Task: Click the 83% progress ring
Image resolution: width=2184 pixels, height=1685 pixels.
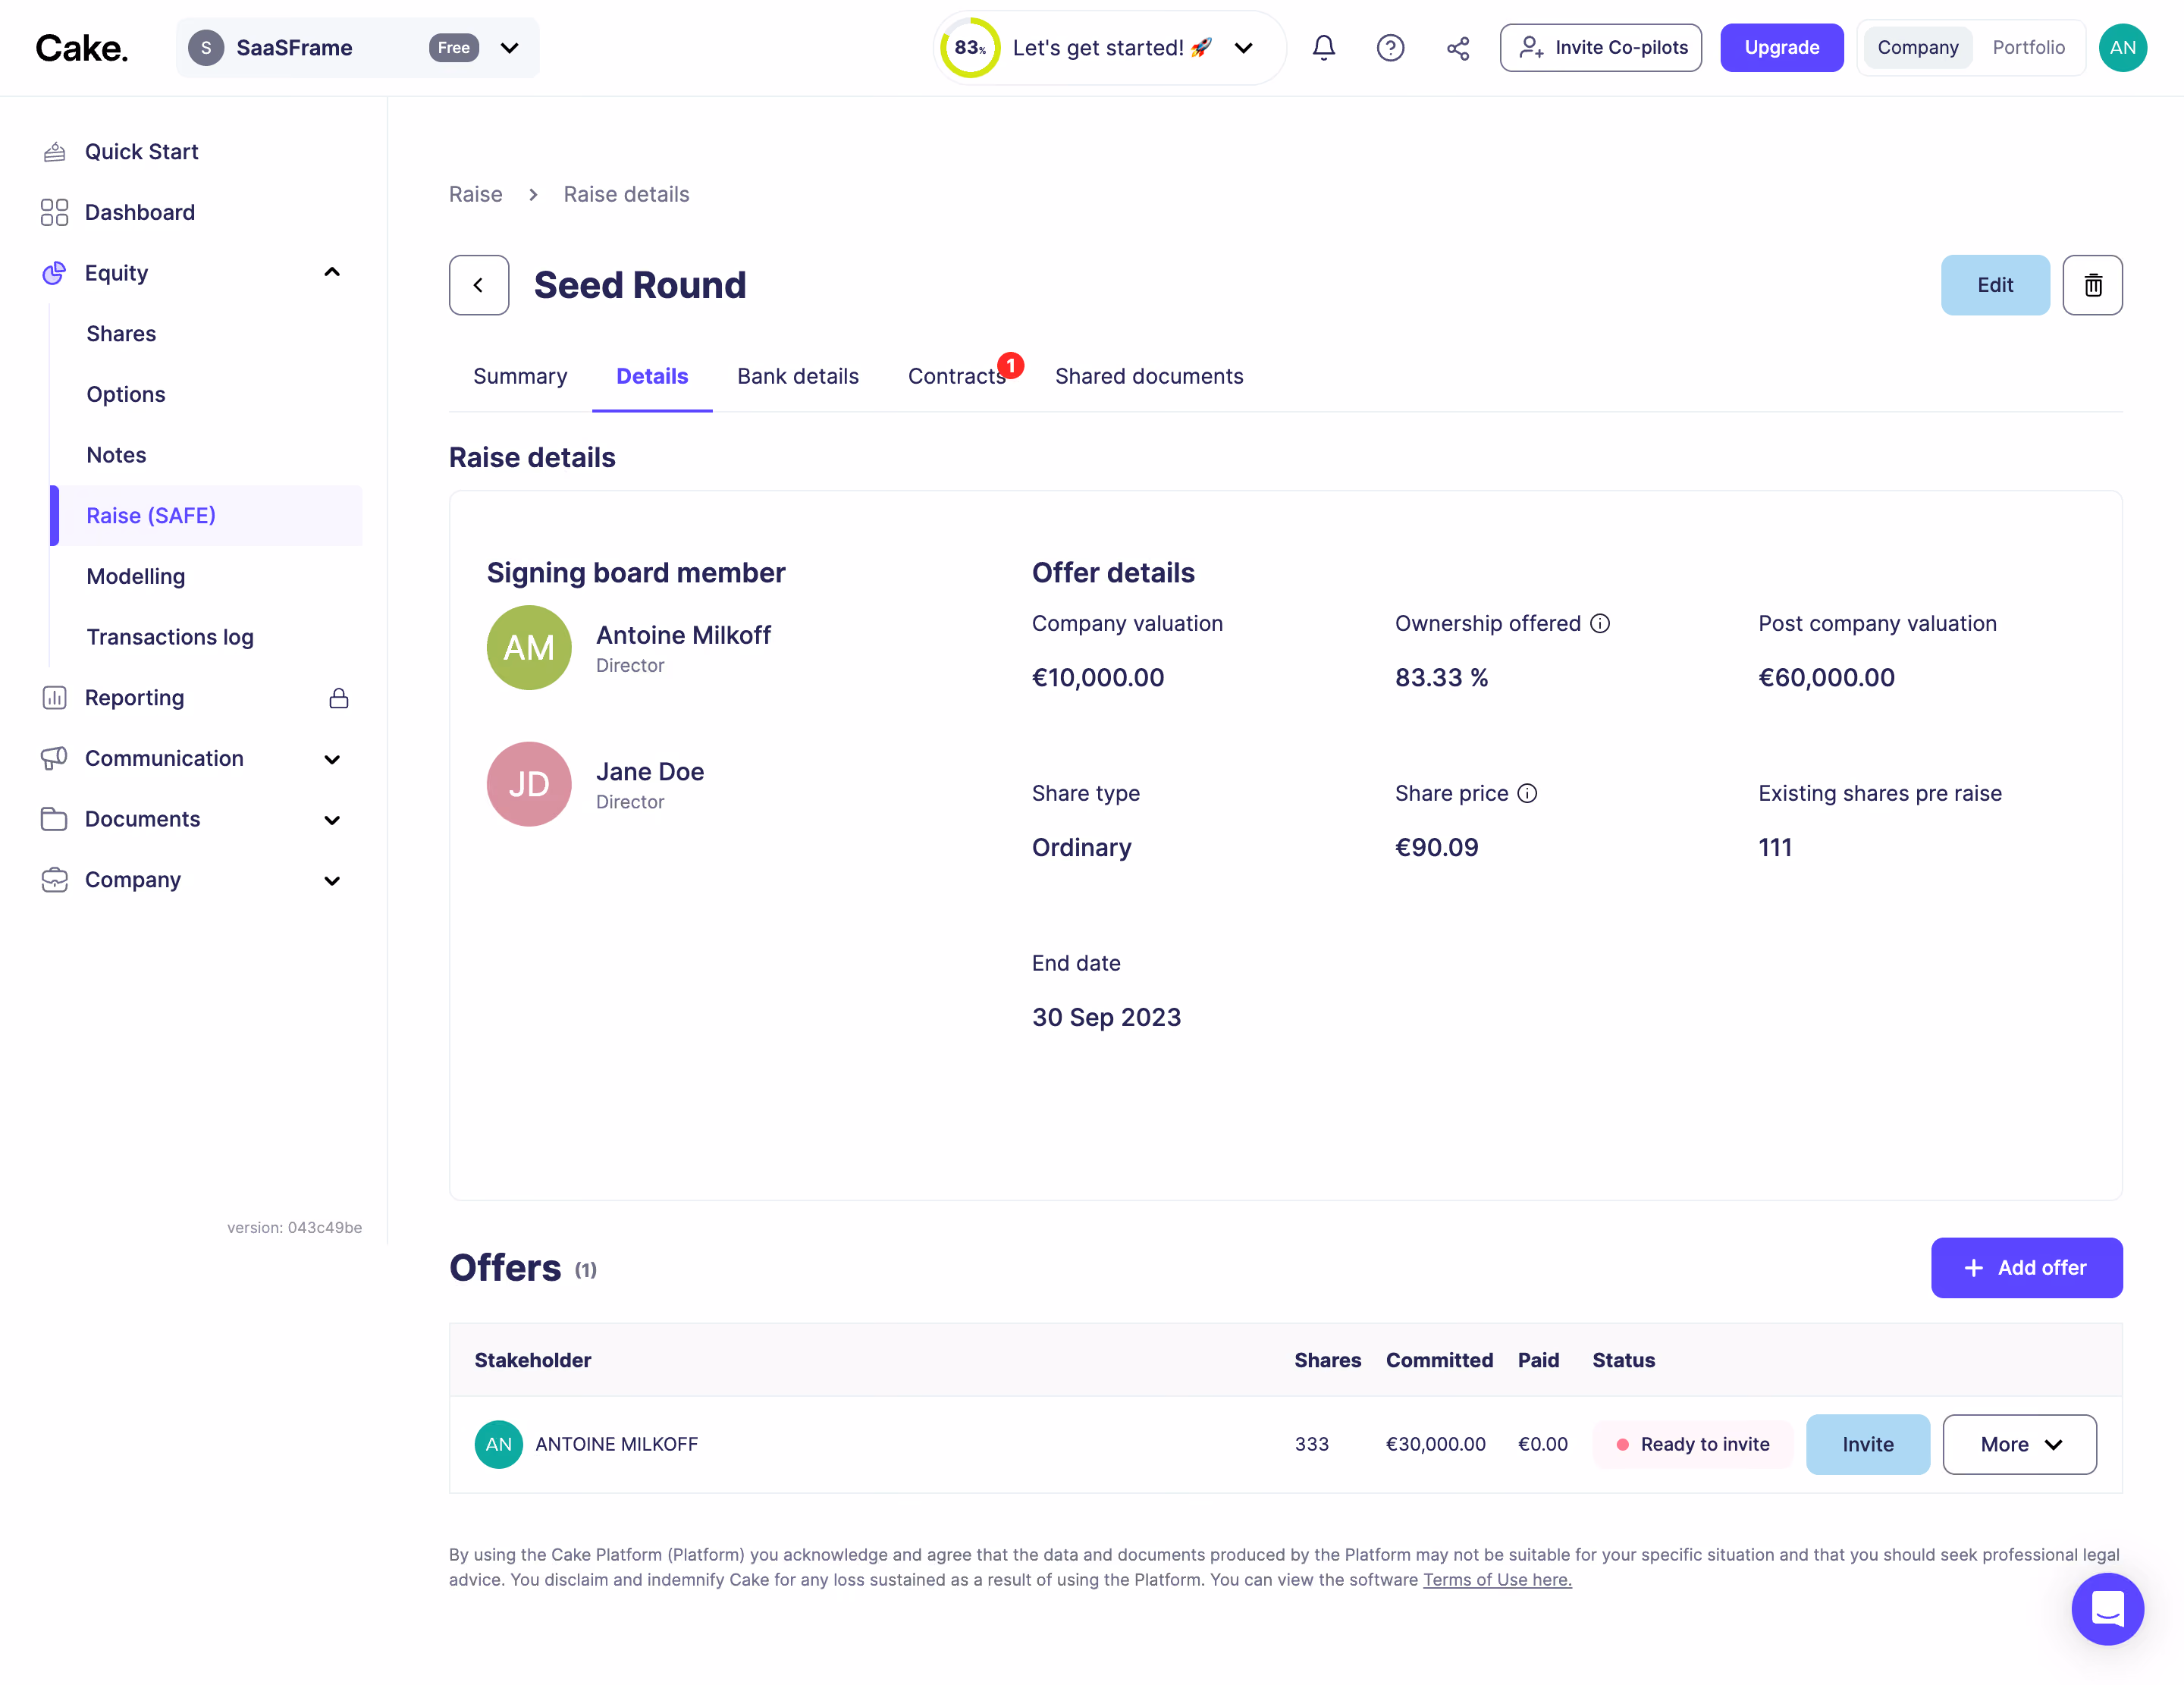Action: (970, 47)
